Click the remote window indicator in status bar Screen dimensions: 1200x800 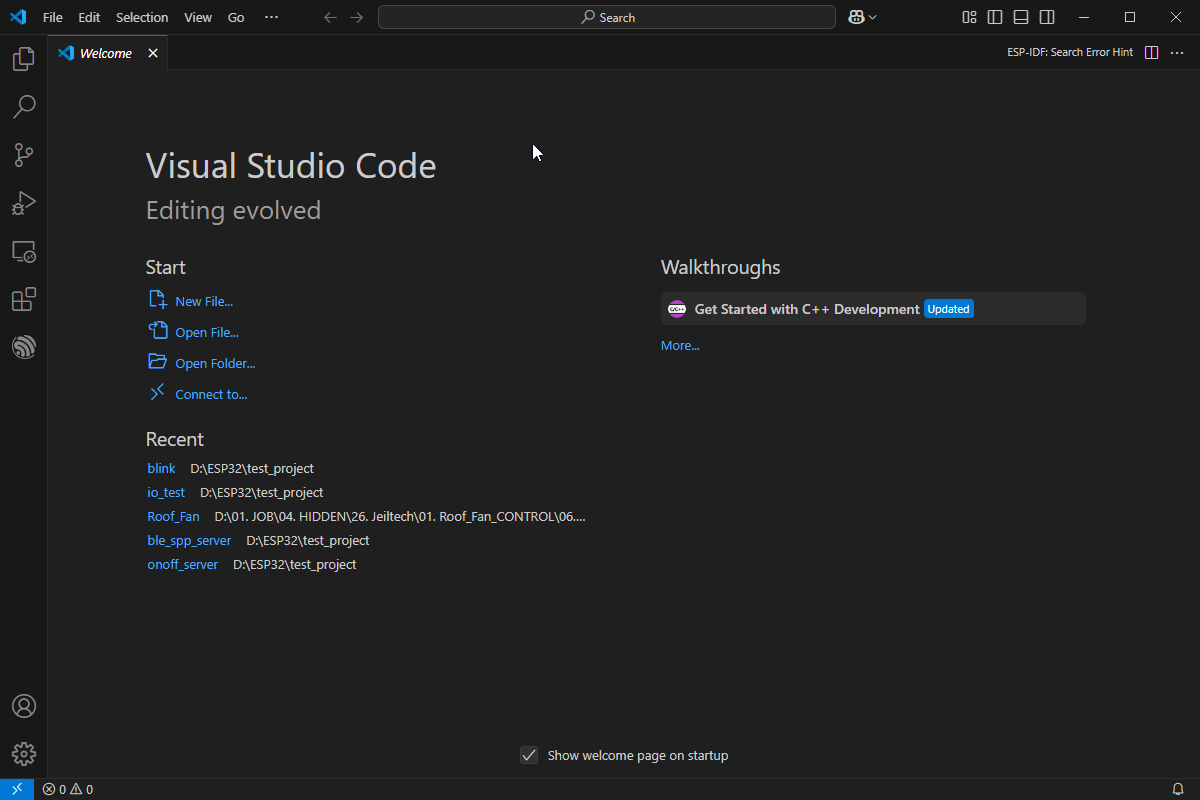[17, 789]
